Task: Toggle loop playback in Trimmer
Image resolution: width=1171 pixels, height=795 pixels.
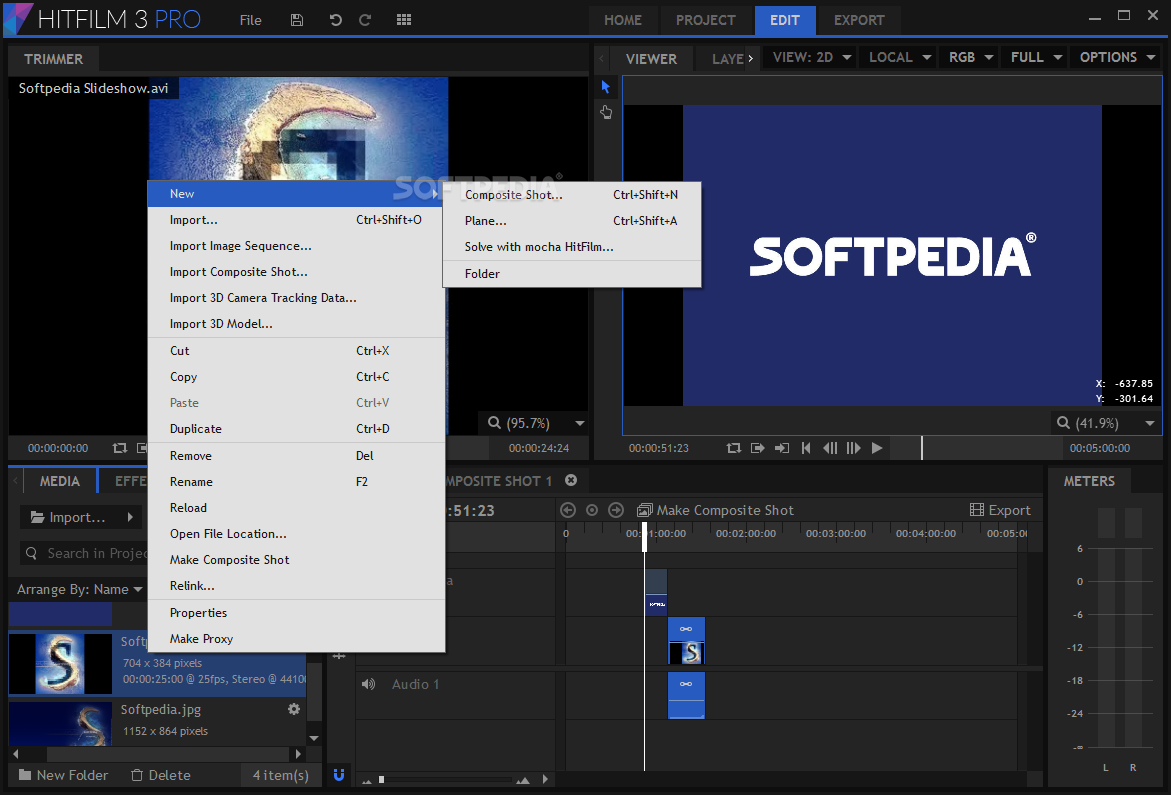Action: pos(119,448)
